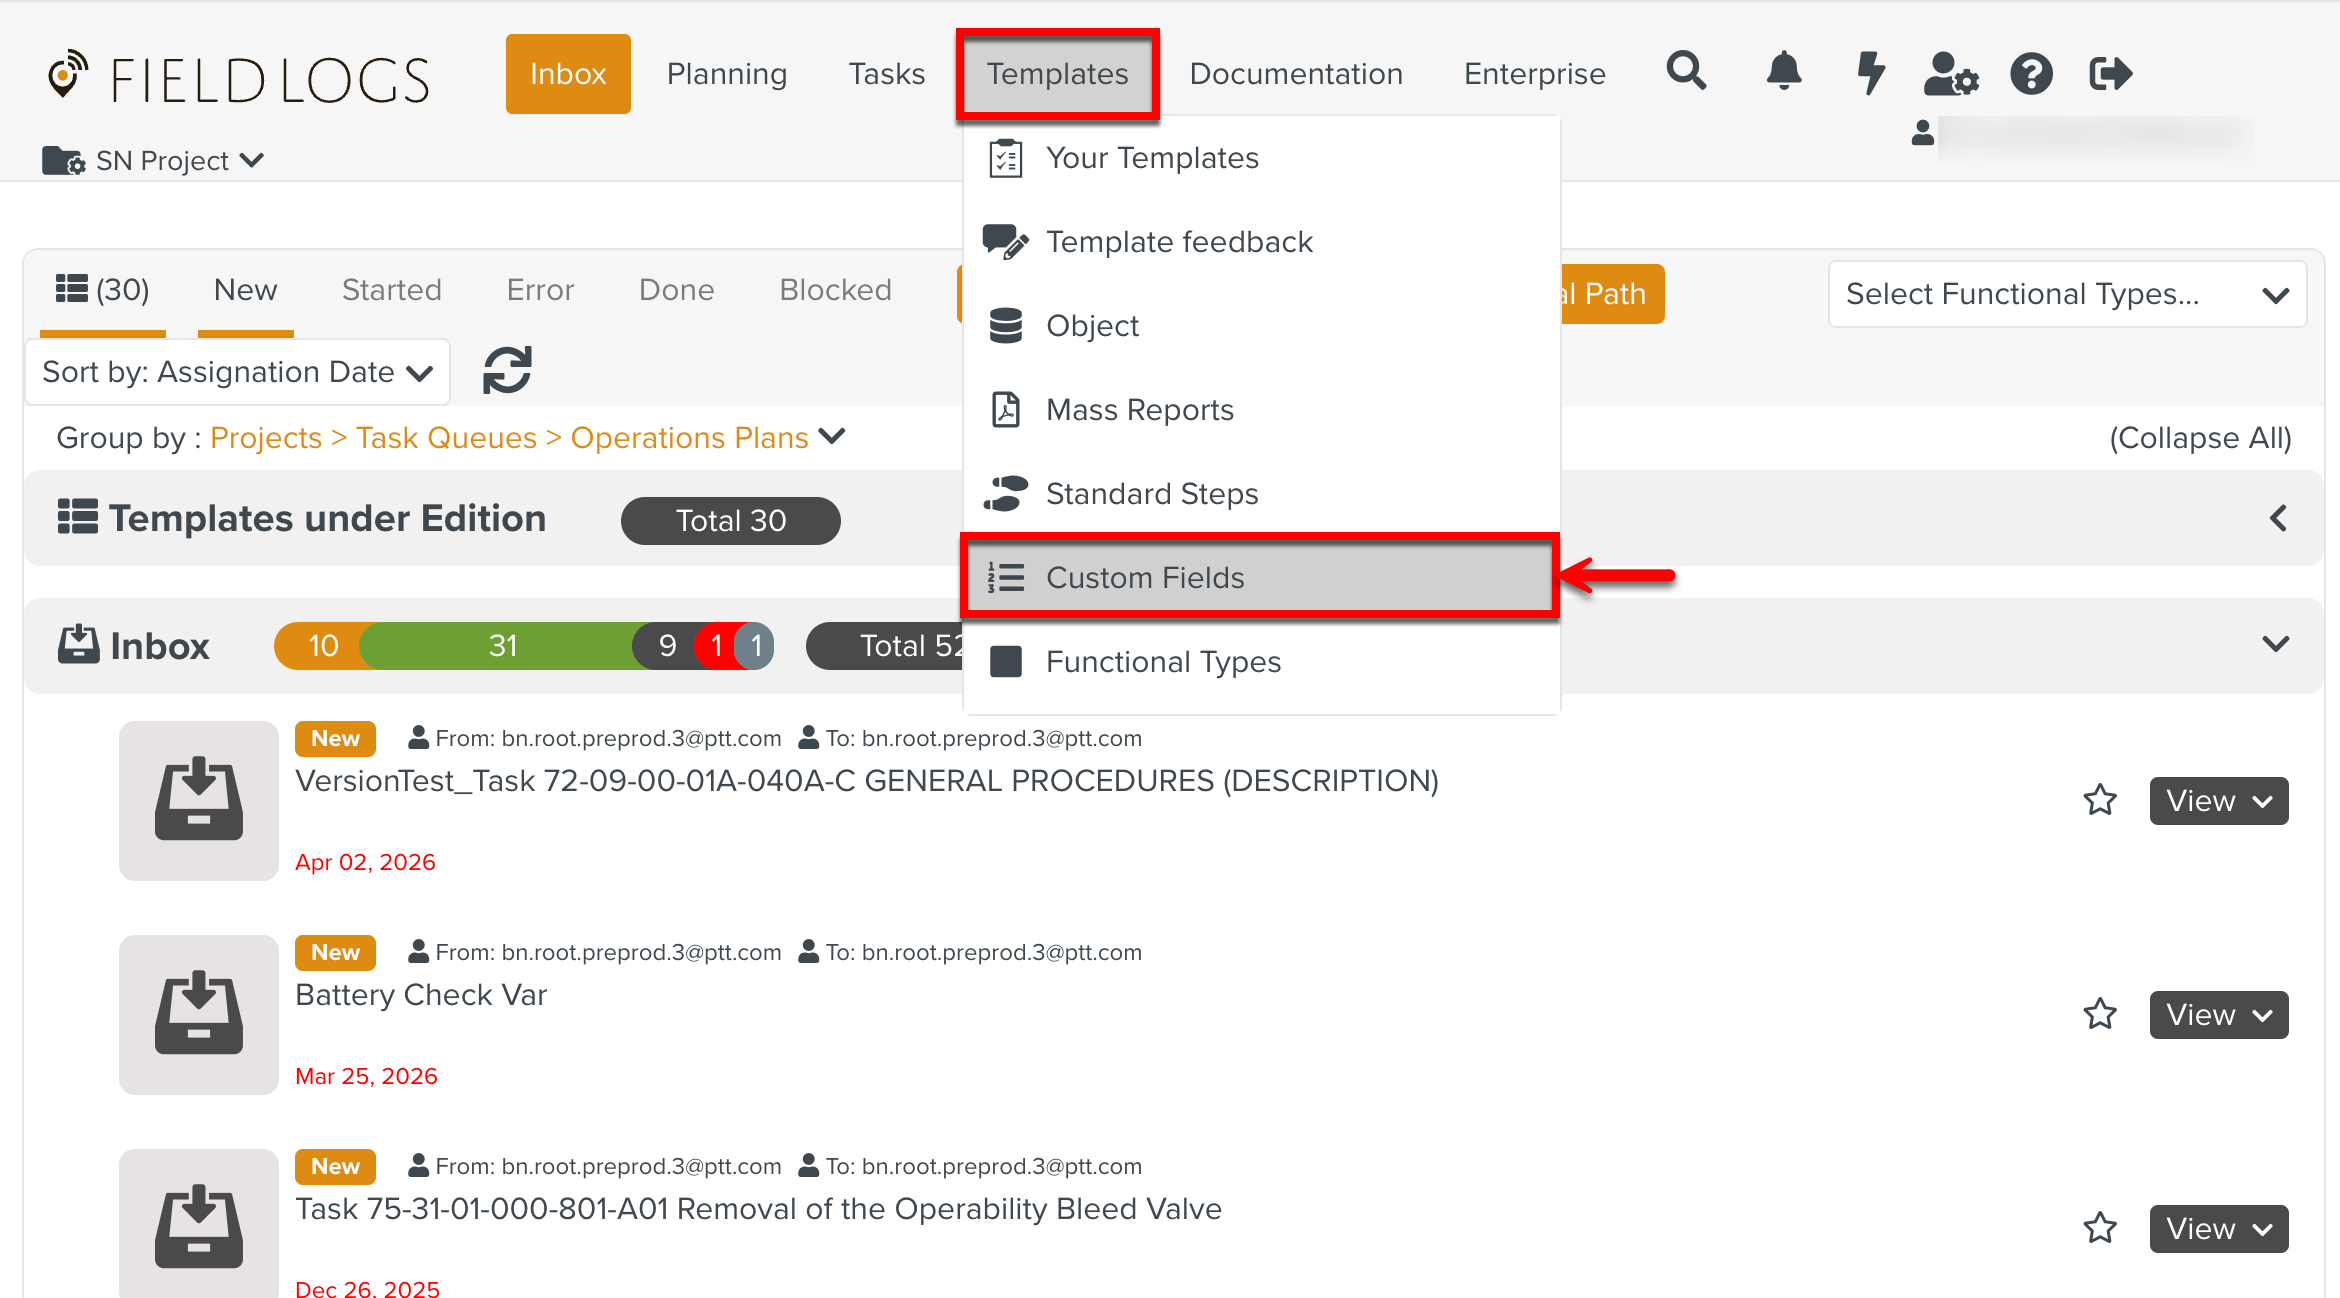Click the logout arrow icon
The image size is (2340, 1298).
[2111, 73]
